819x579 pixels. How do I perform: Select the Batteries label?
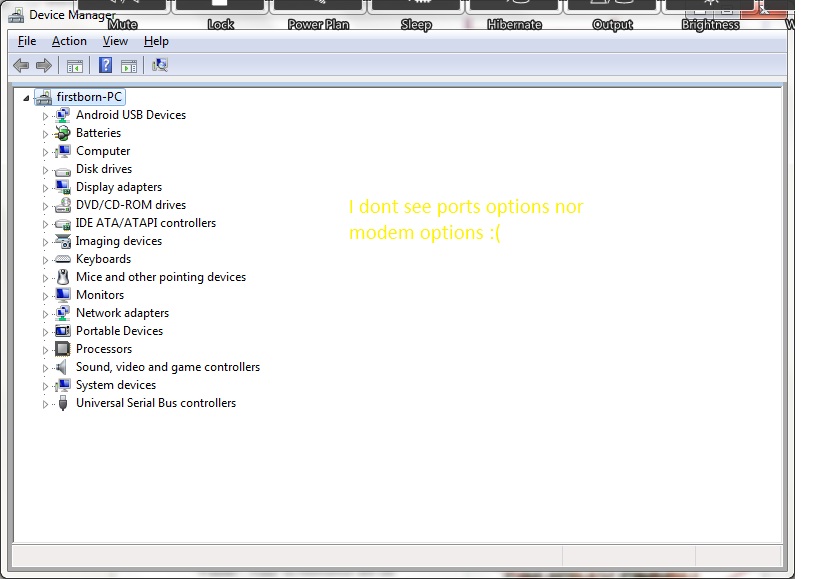click(x=98, y=133)
